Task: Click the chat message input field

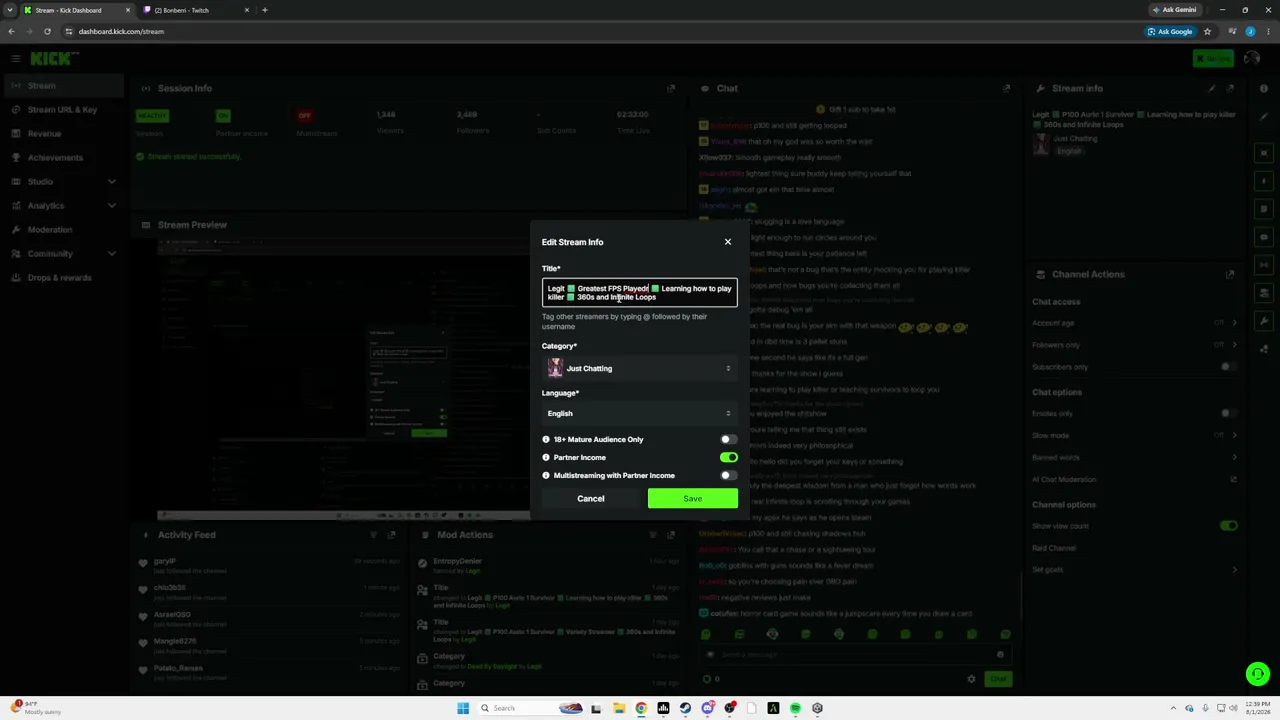Action: click(x=855, y=655)
